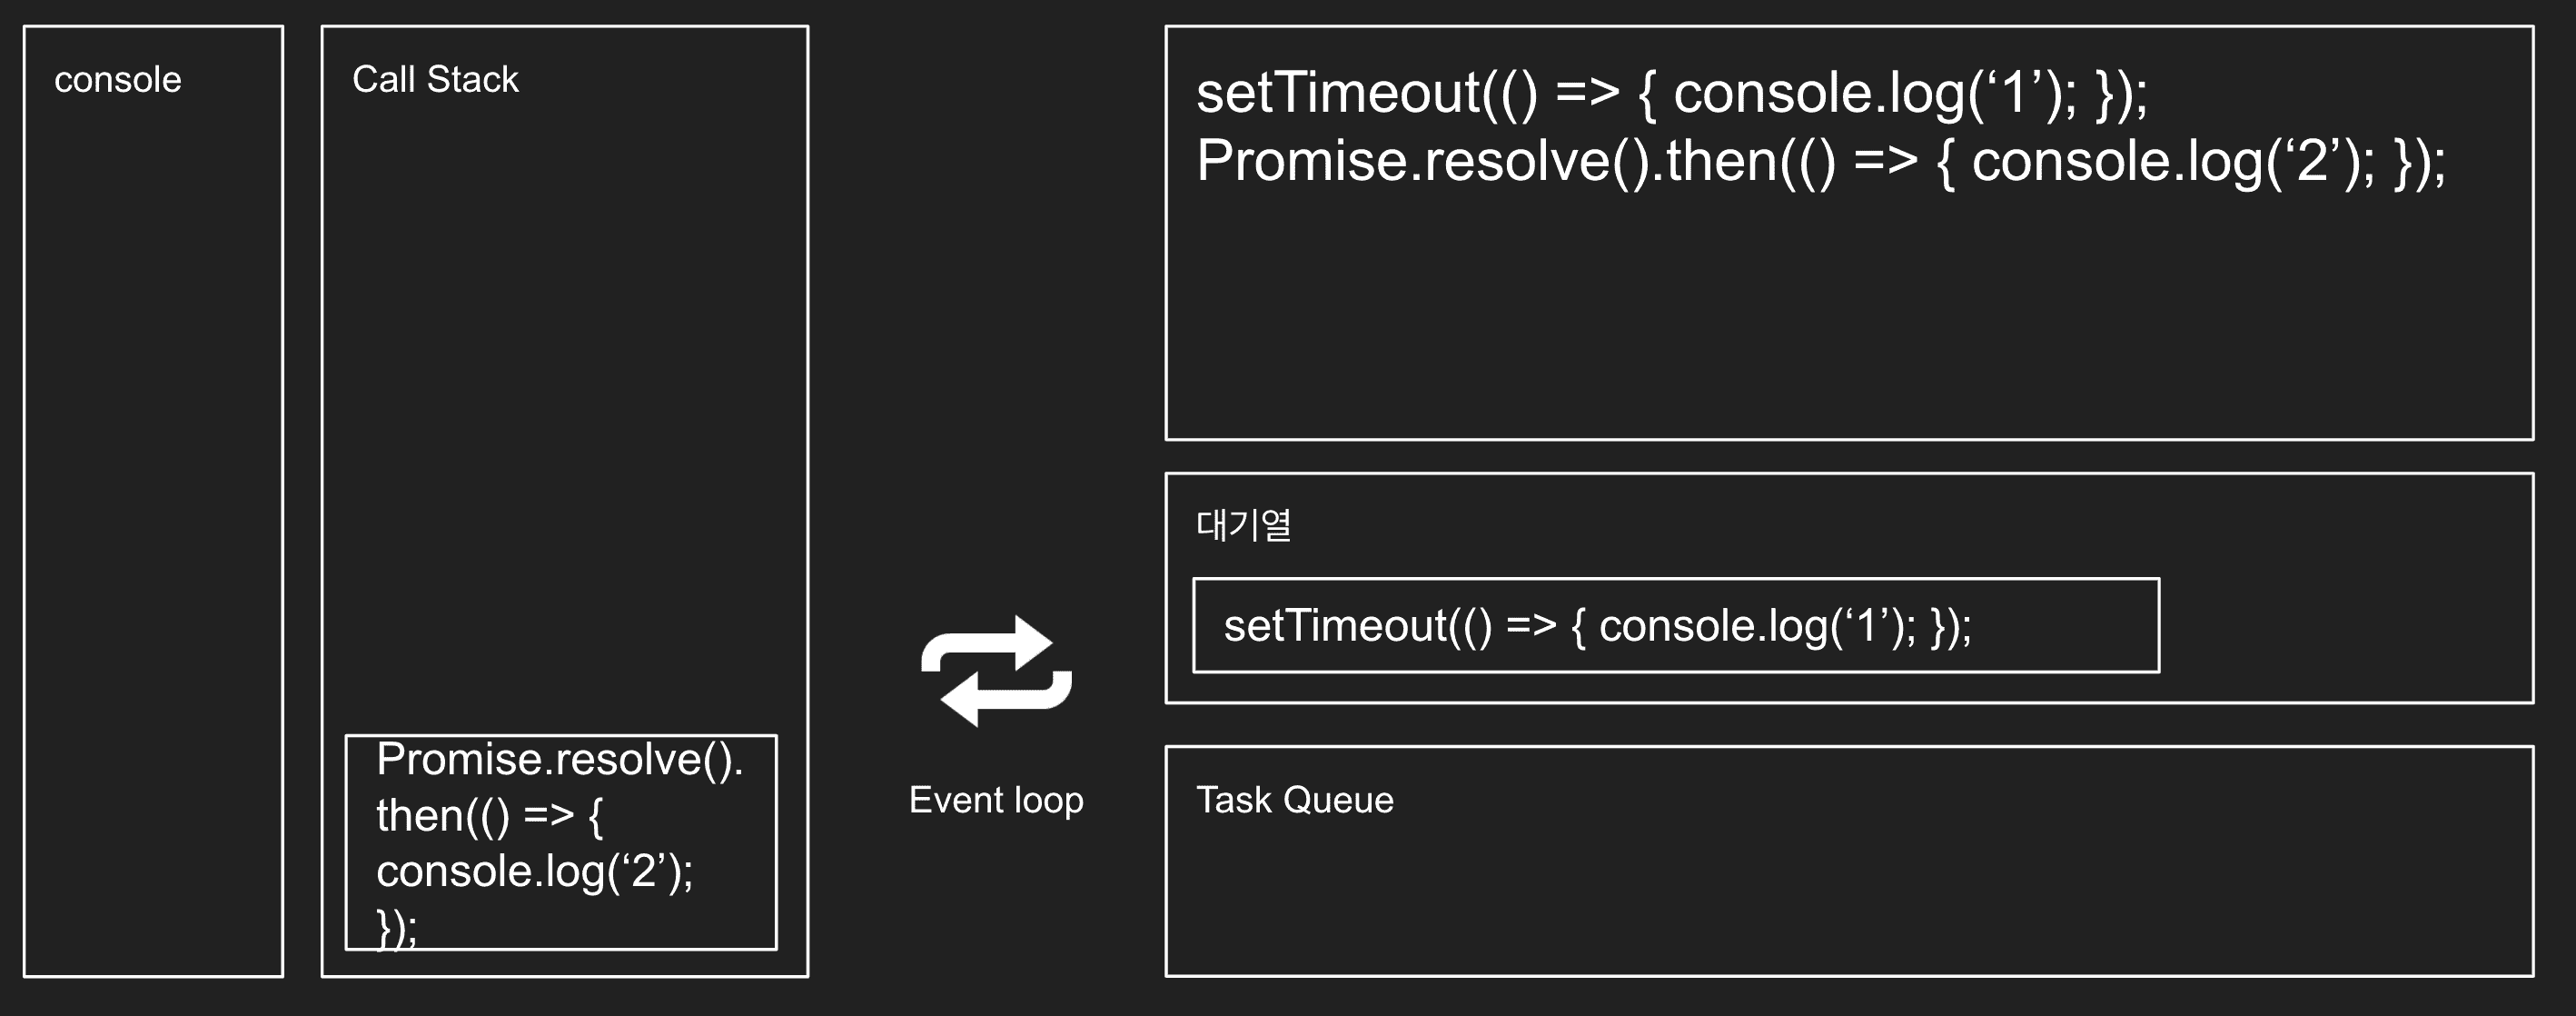
Task: Click empty 대기열 area right of setTimeout block
Action: 2345,626
